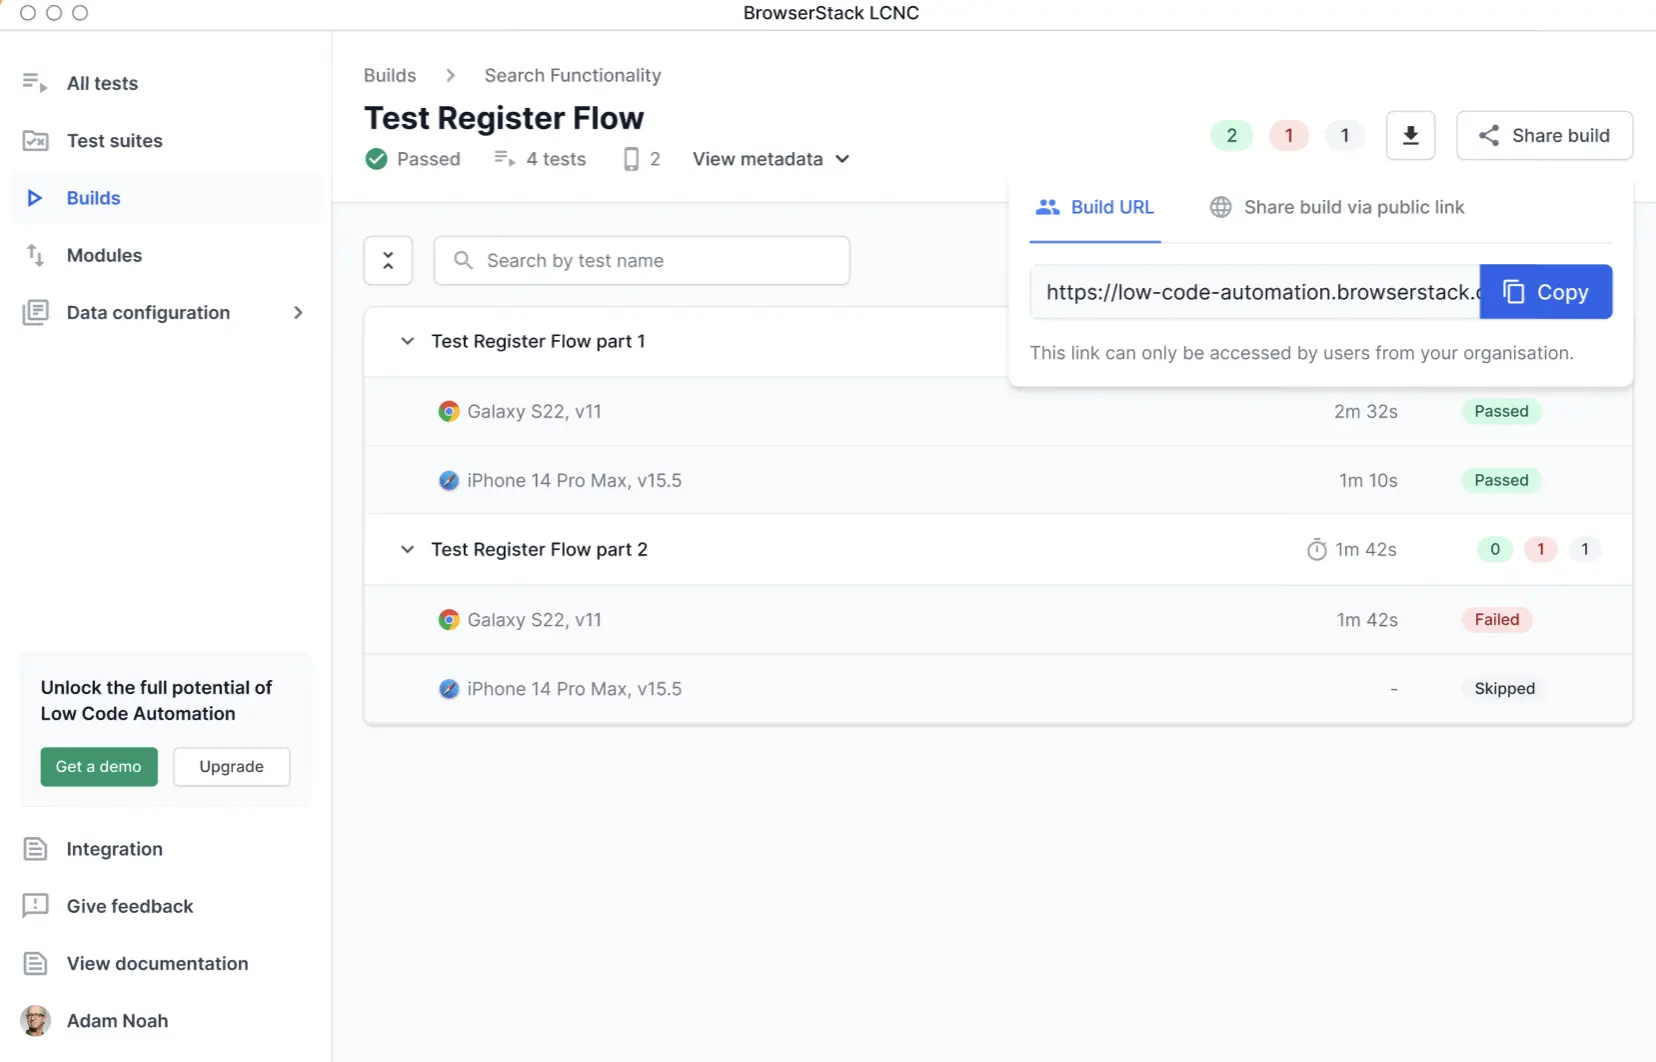Expand the View metadata dropdown

click(770, 159)
